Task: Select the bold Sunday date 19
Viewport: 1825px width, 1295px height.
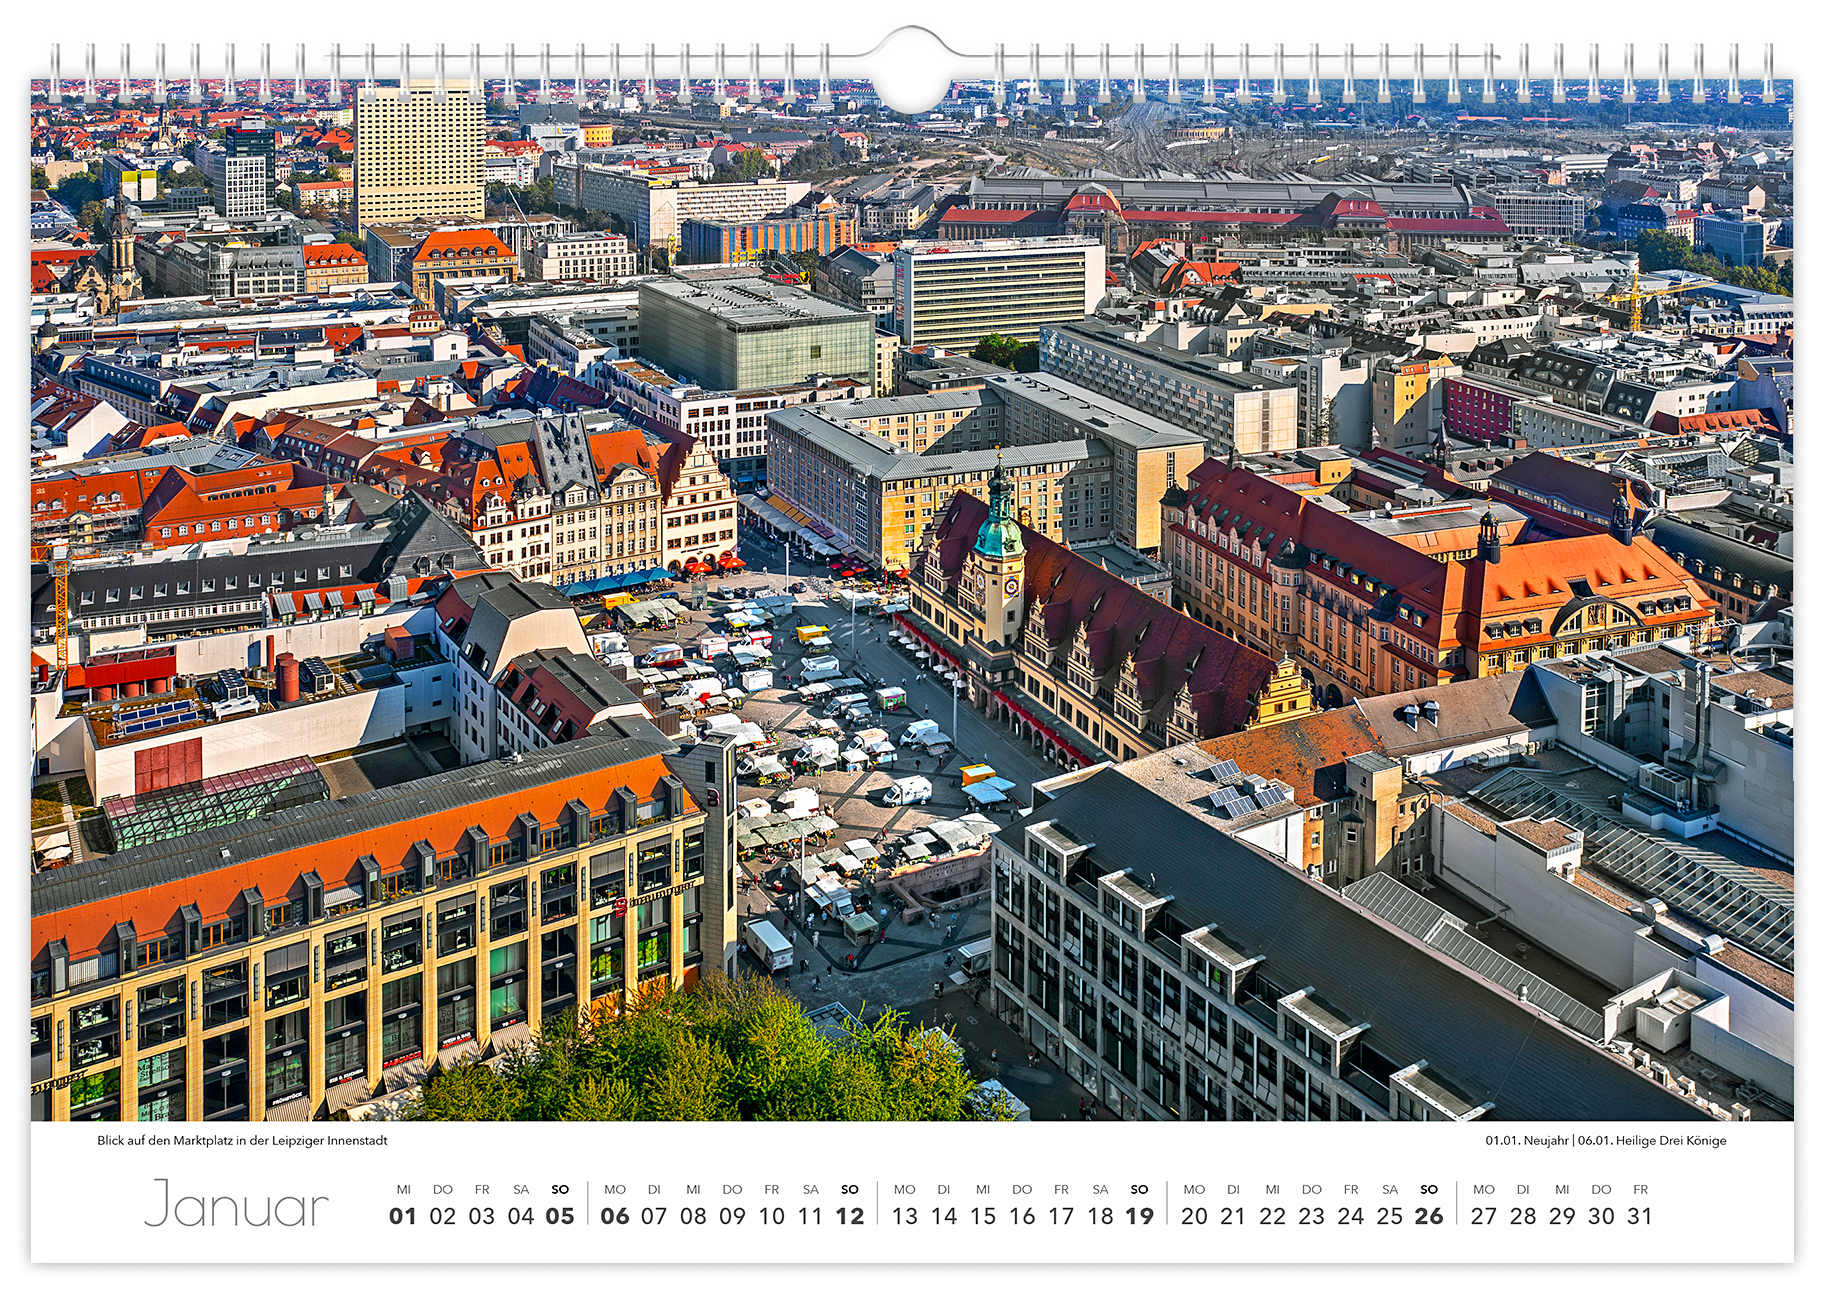Action: (x=1139, y=1216)
